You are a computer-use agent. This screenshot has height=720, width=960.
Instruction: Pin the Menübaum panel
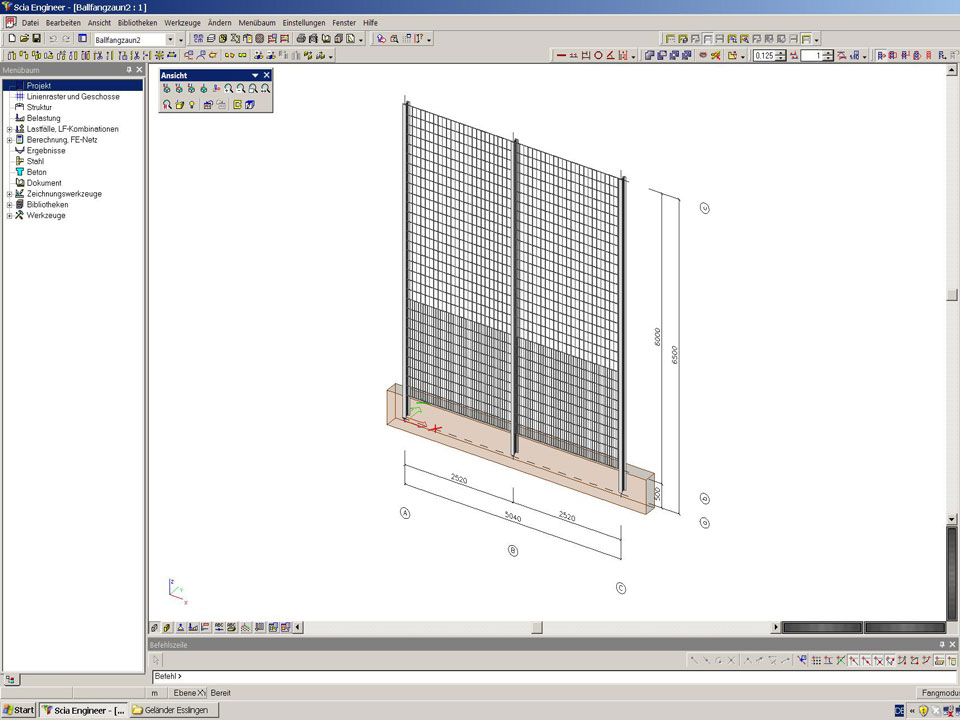pos(129,70)
